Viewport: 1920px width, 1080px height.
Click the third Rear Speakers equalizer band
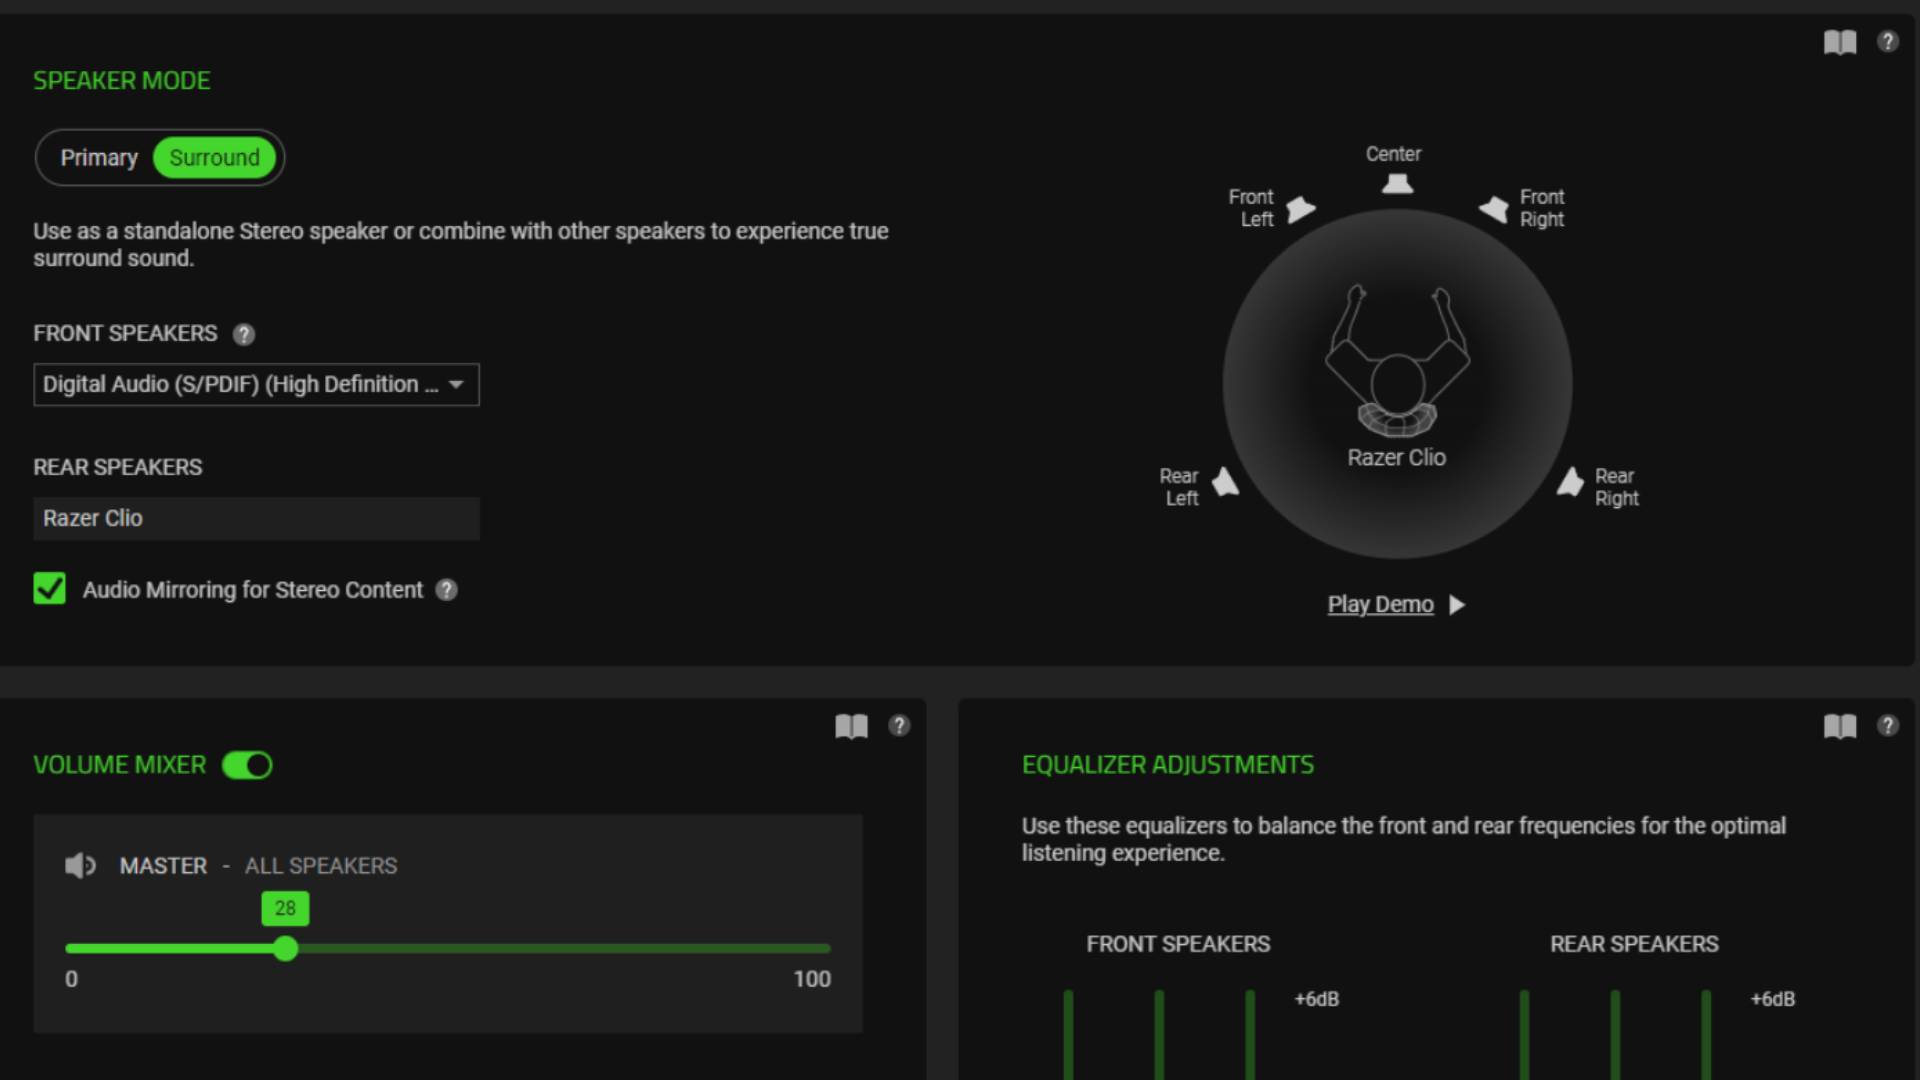(1706, 1034)
